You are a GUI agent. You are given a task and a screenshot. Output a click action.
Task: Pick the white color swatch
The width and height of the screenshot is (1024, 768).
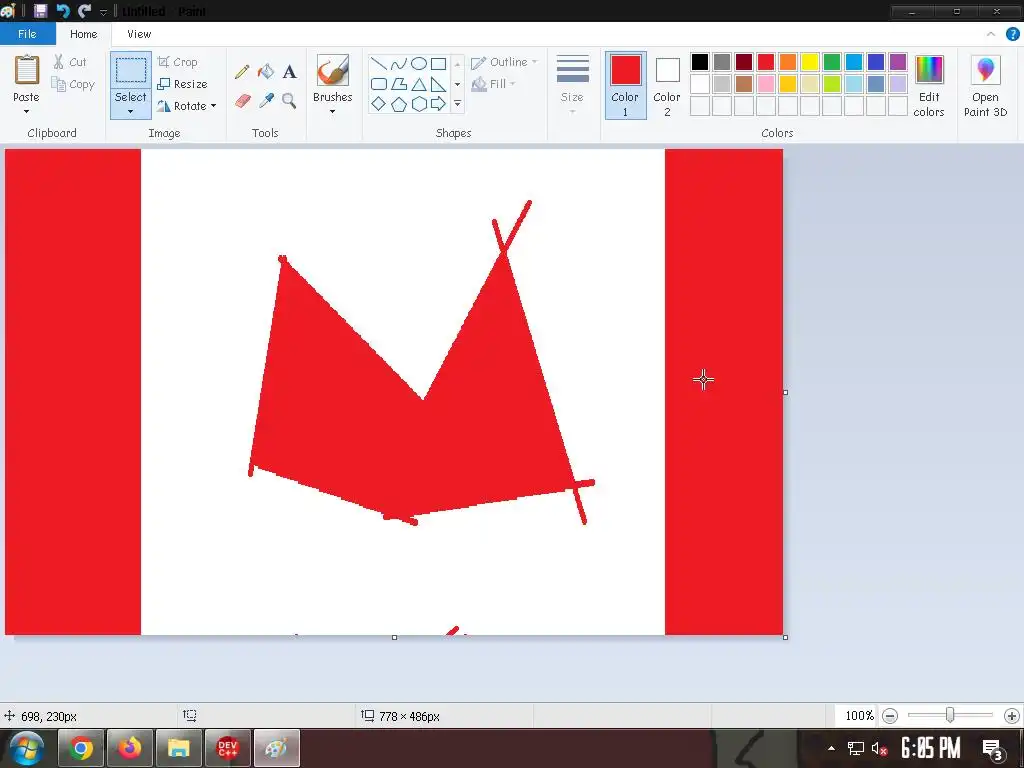click(699, 84)
